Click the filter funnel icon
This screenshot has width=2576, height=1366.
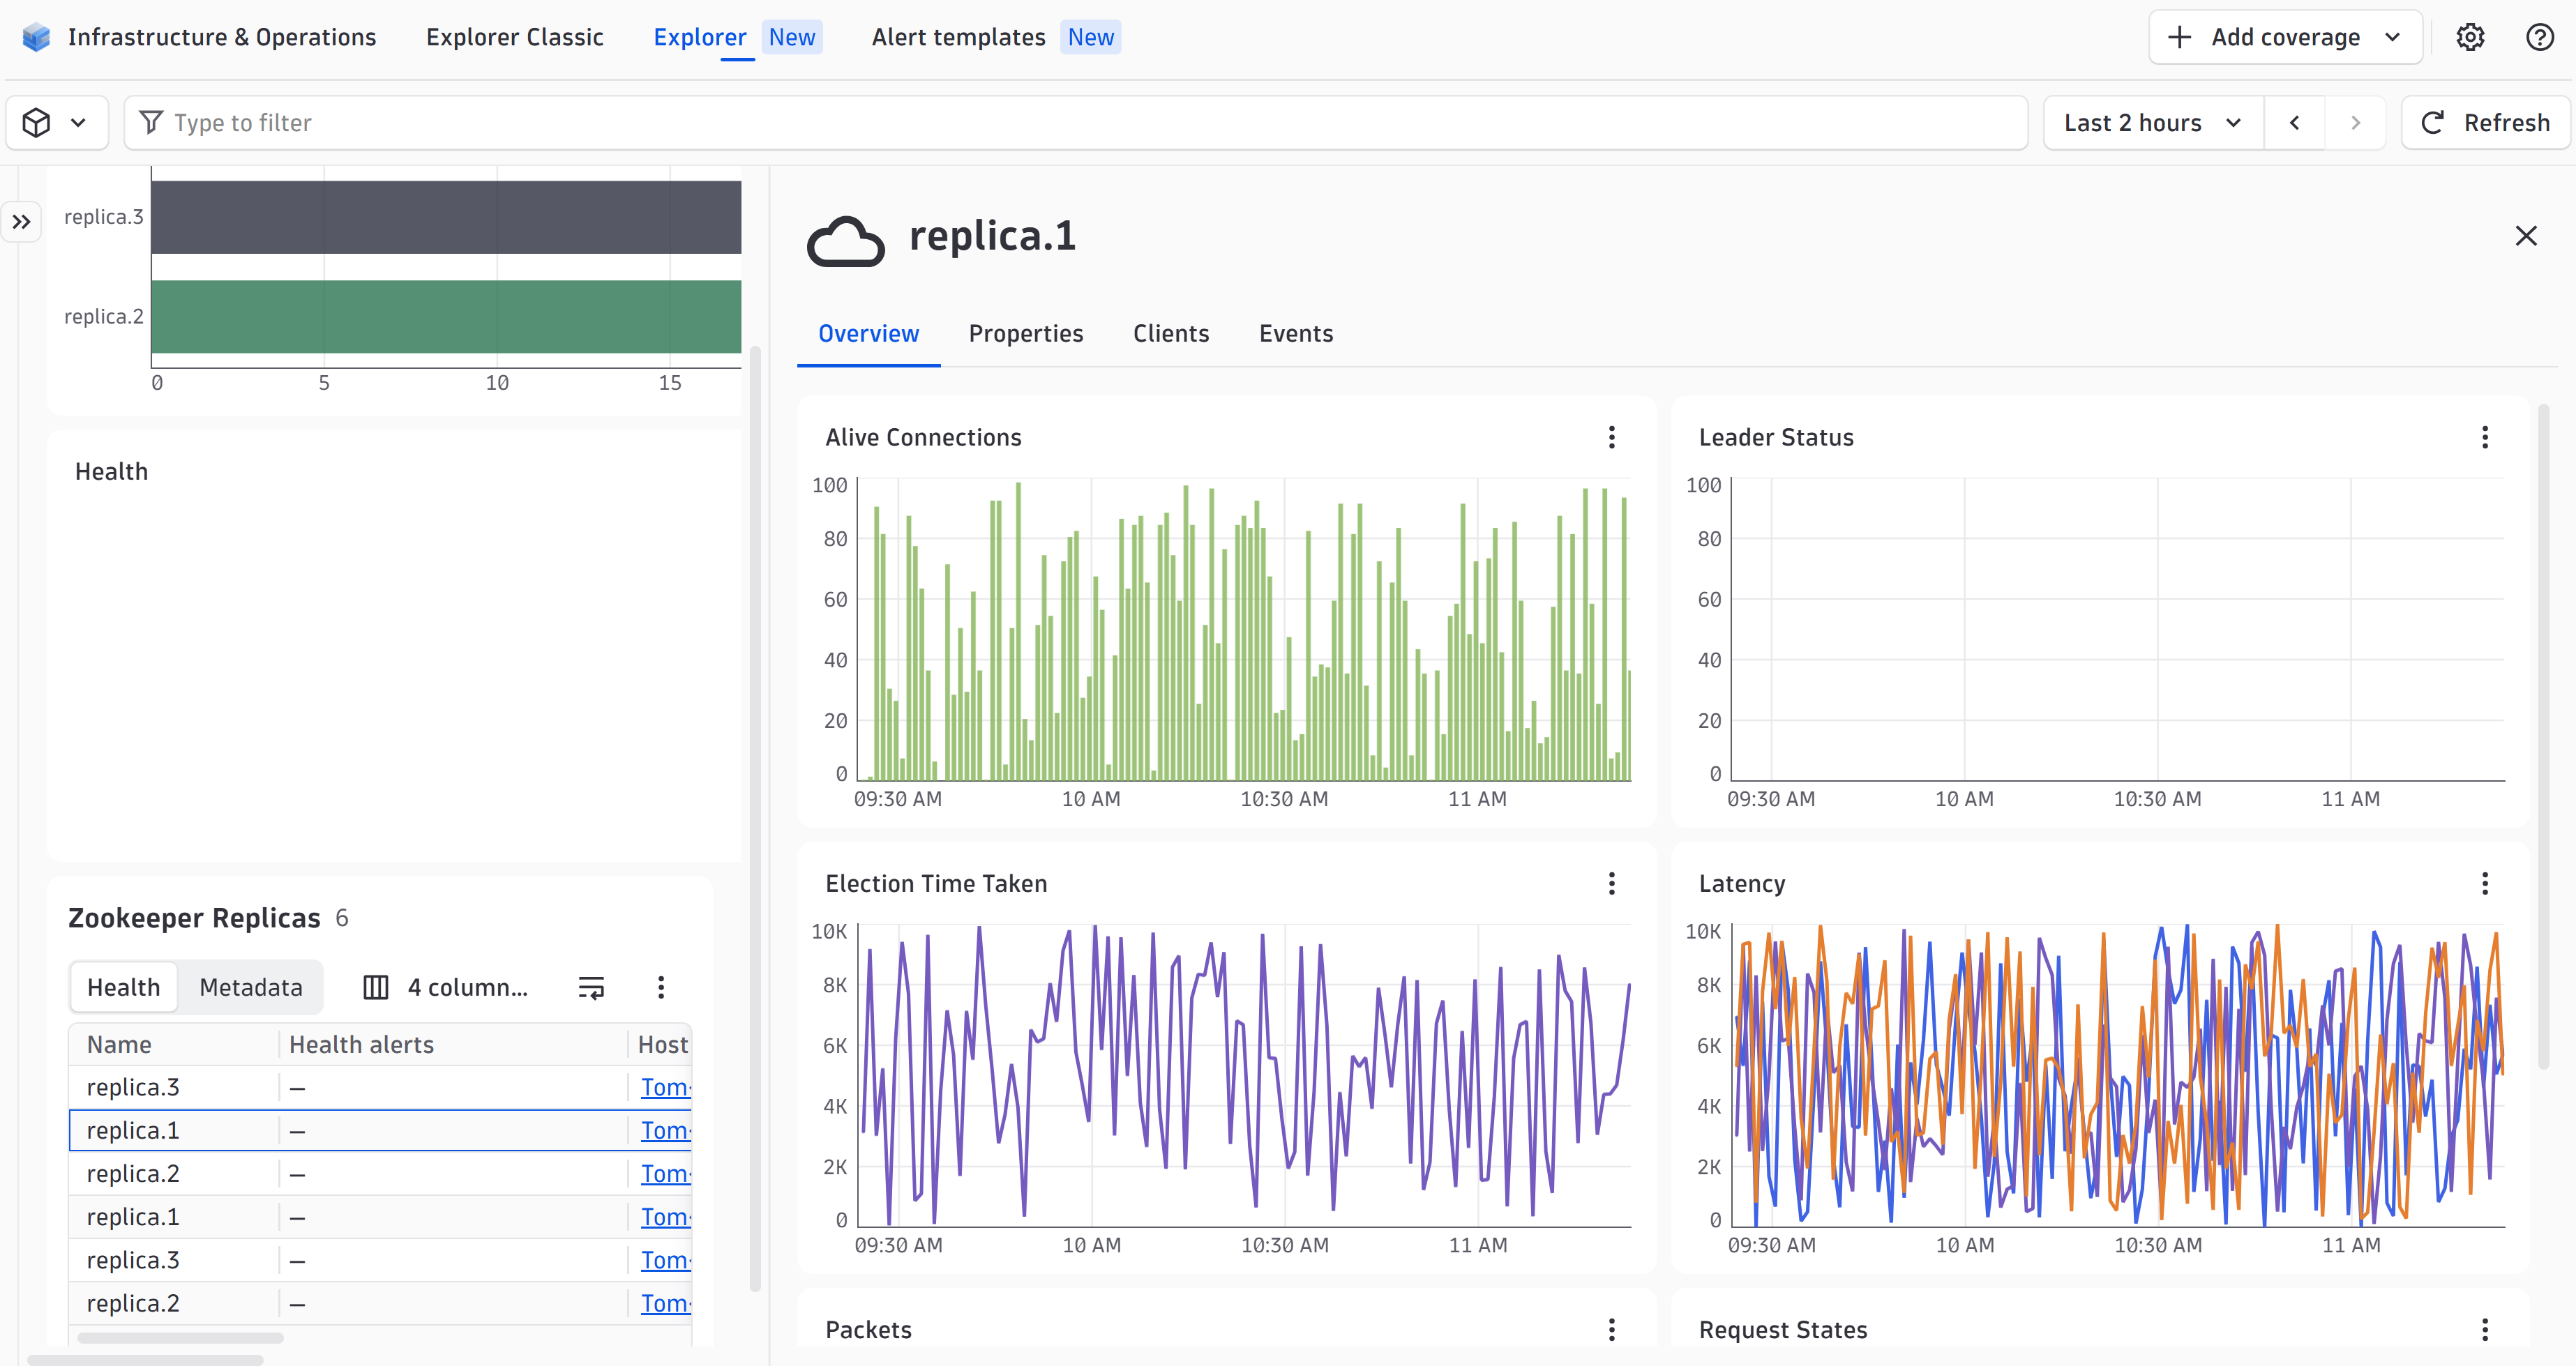151,123
